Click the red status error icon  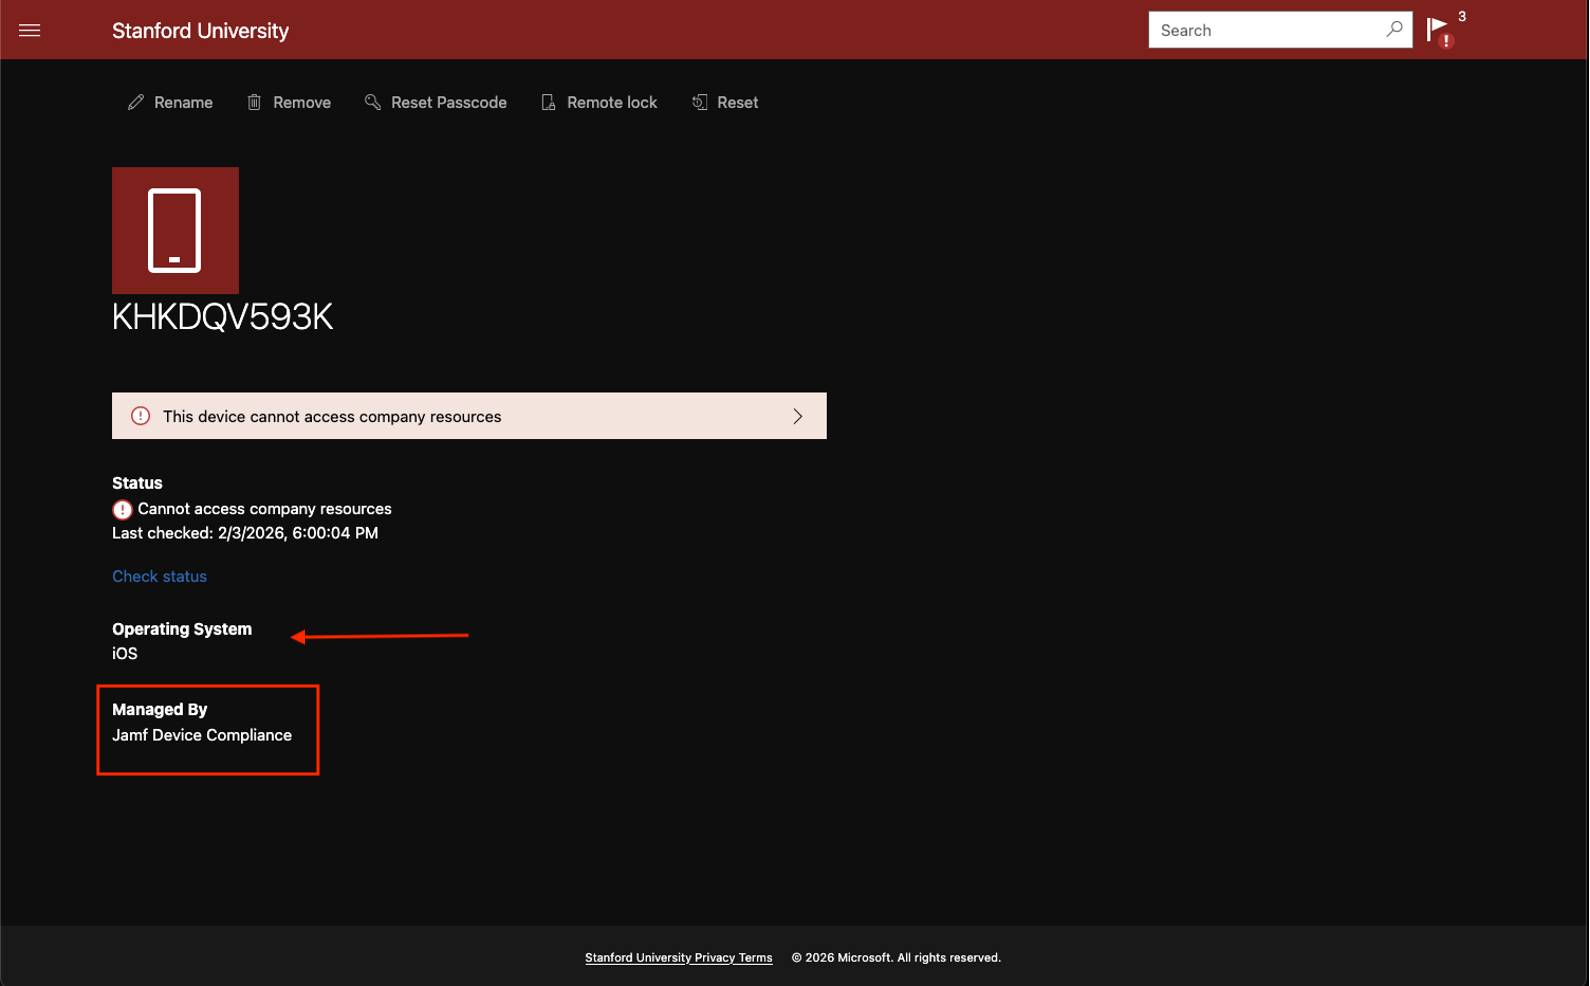[122, 510]
